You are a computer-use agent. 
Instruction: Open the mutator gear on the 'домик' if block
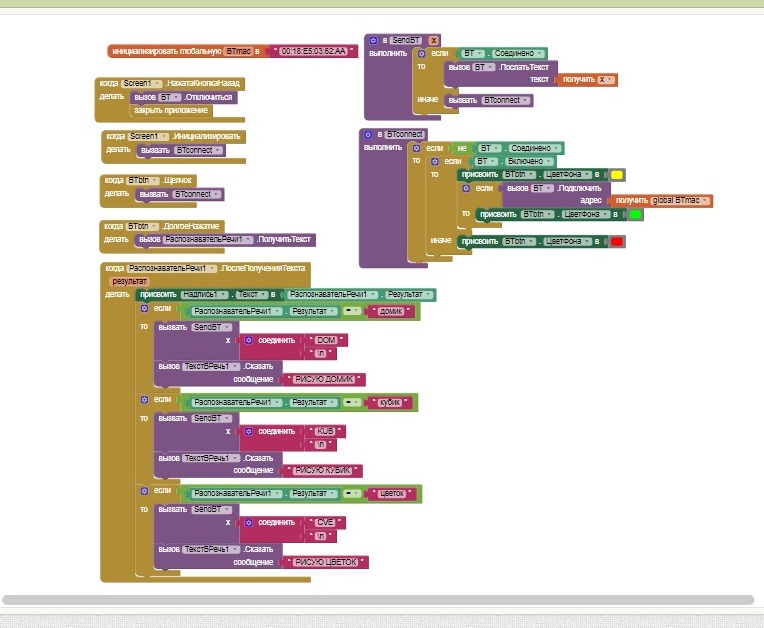click(144, 310)
